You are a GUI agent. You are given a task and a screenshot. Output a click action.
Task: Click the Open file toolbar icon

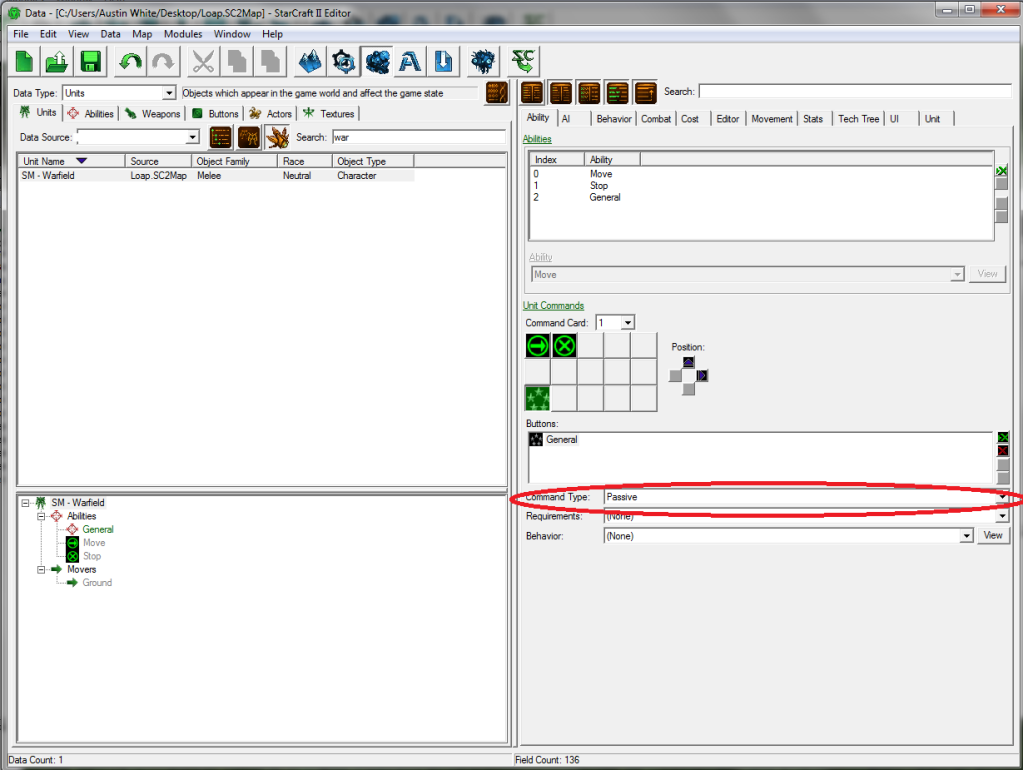click(x=57, y=62)
